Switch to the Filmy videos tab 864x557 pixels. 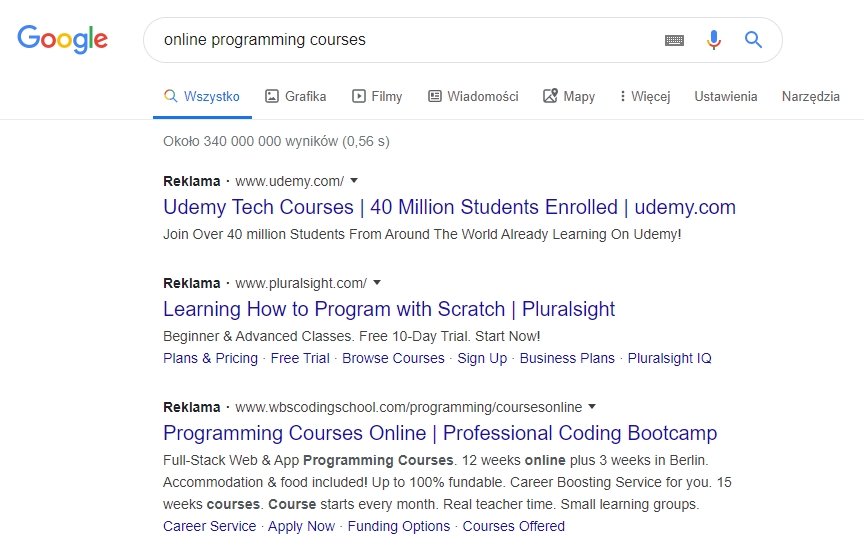pyautogui.click(x=377, y=96)
